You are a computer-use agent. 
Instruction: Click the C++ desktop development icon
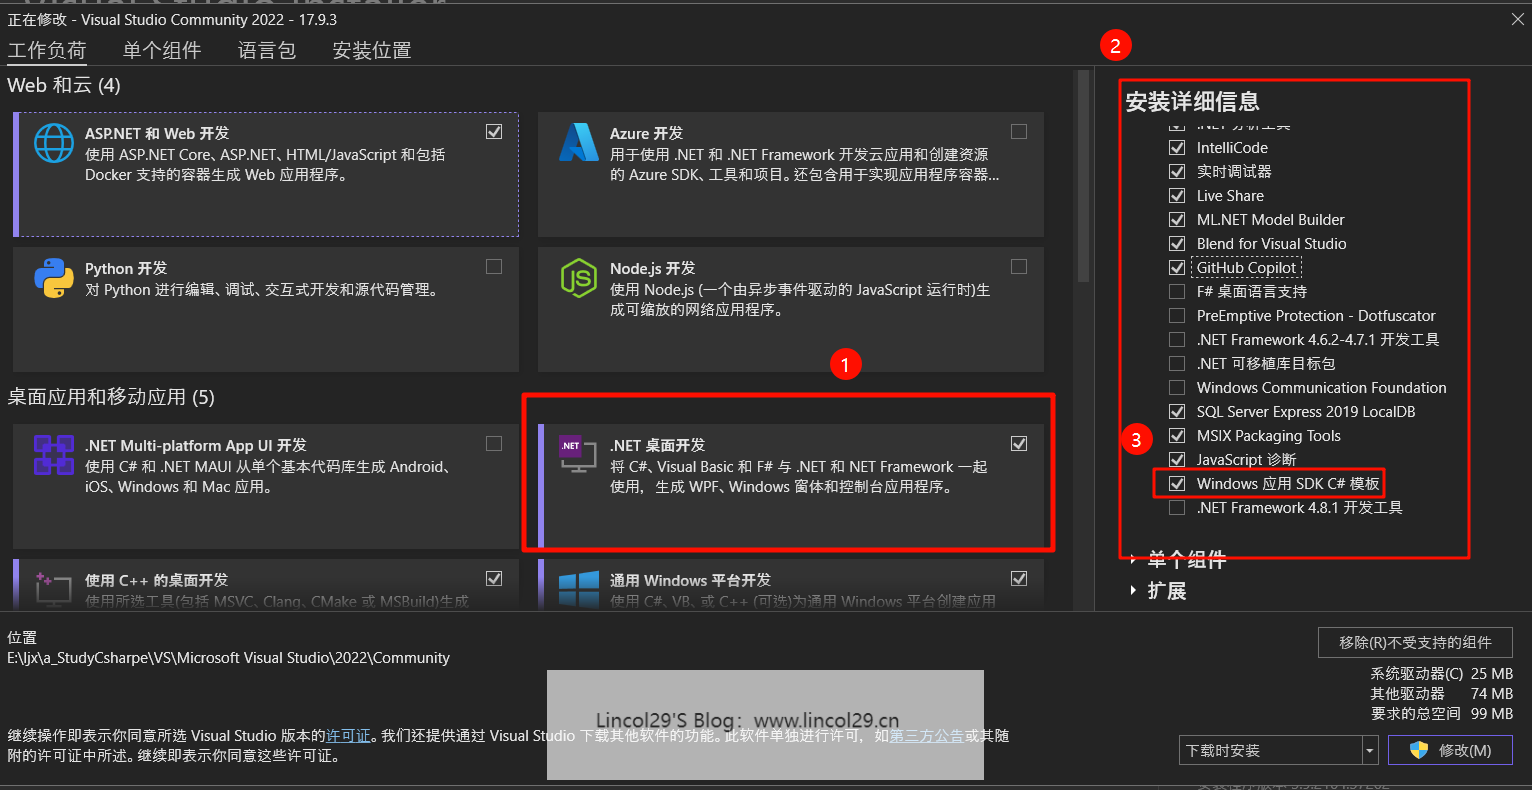[54, 588]
